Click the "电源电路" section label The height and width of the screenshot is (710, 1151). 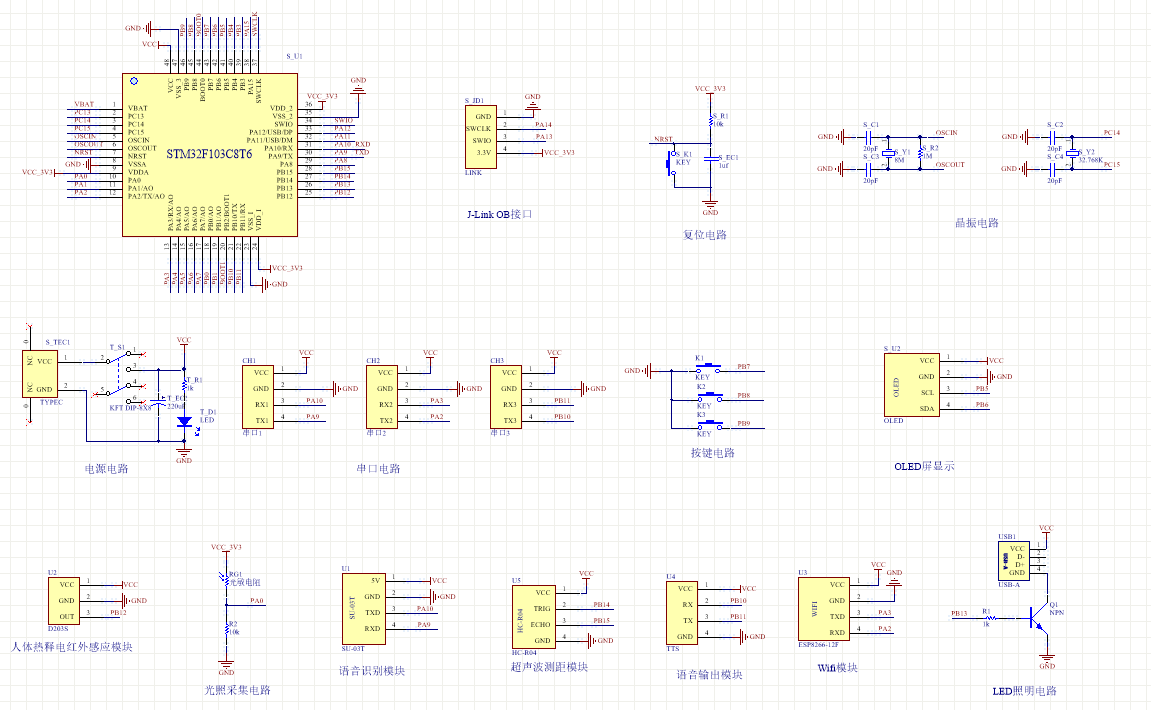(106, 468)
